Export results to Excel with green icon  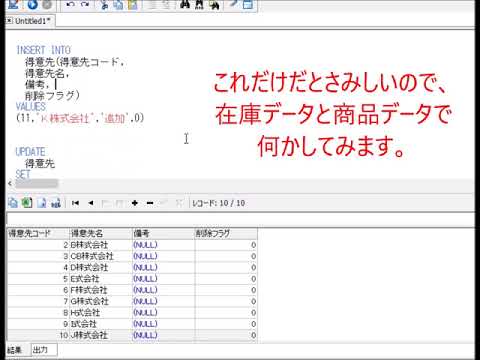[27, 203]
